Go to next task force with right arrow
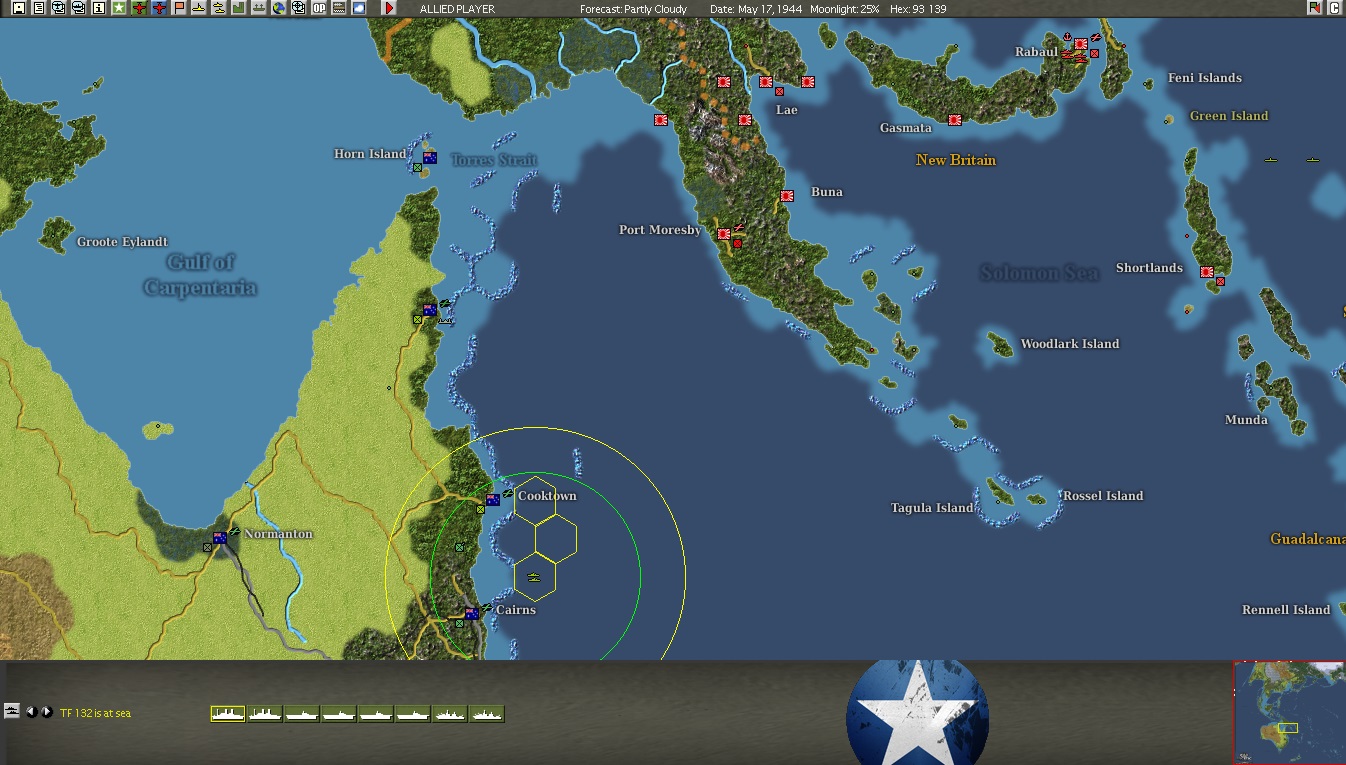 coord(46,712)
